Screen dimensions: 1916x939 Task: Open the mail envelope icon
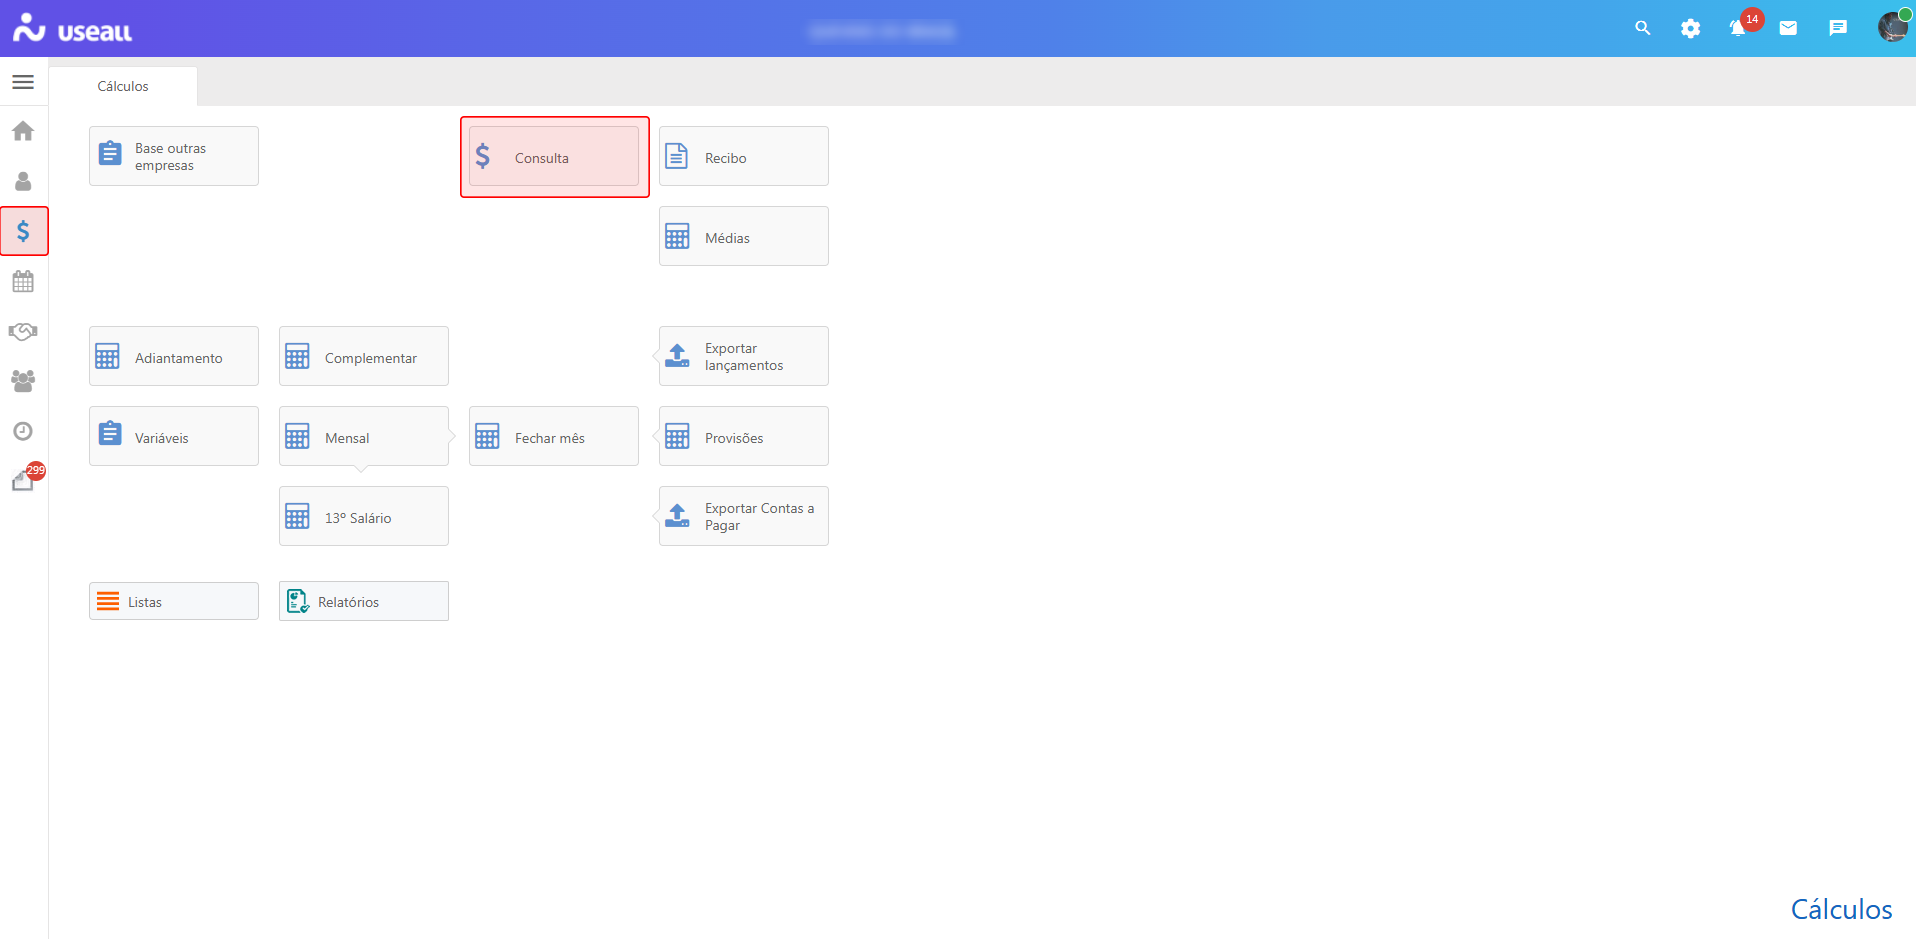(1788, 28)
